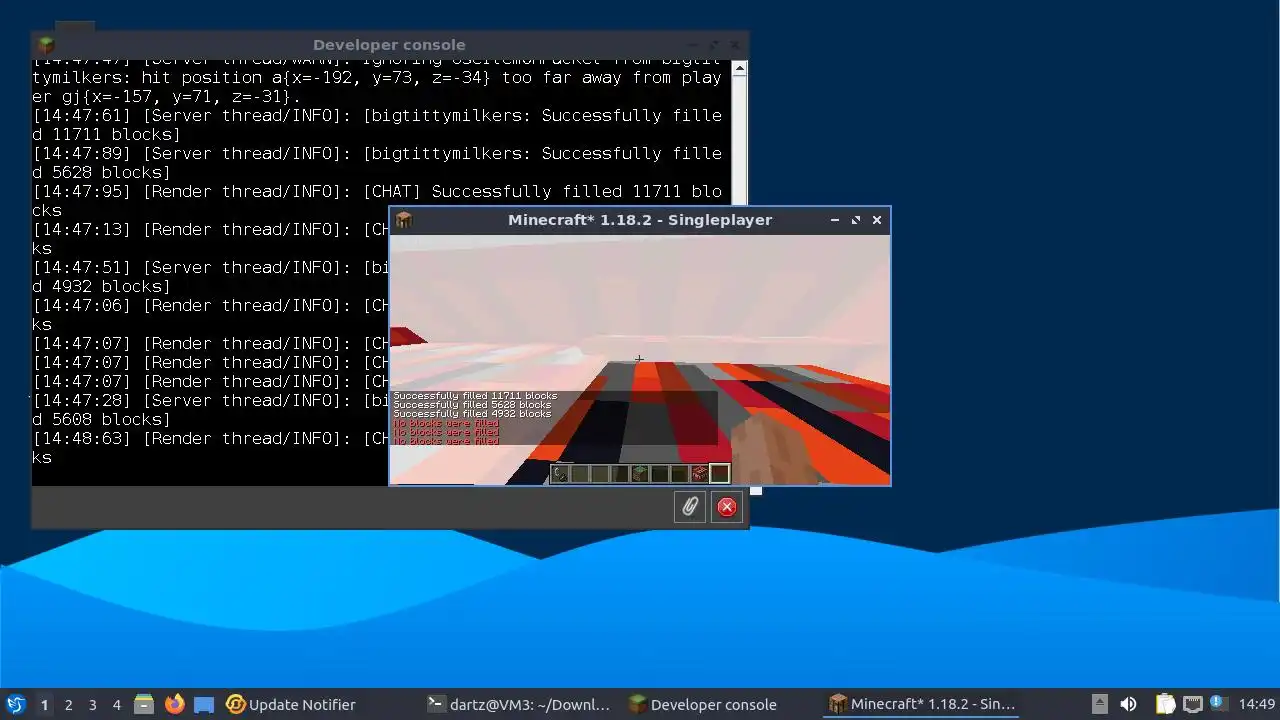This screenshot has width=1280, height=720.
Task: Click the network monitor icon in system tray
Action: tap(1192, 704)
